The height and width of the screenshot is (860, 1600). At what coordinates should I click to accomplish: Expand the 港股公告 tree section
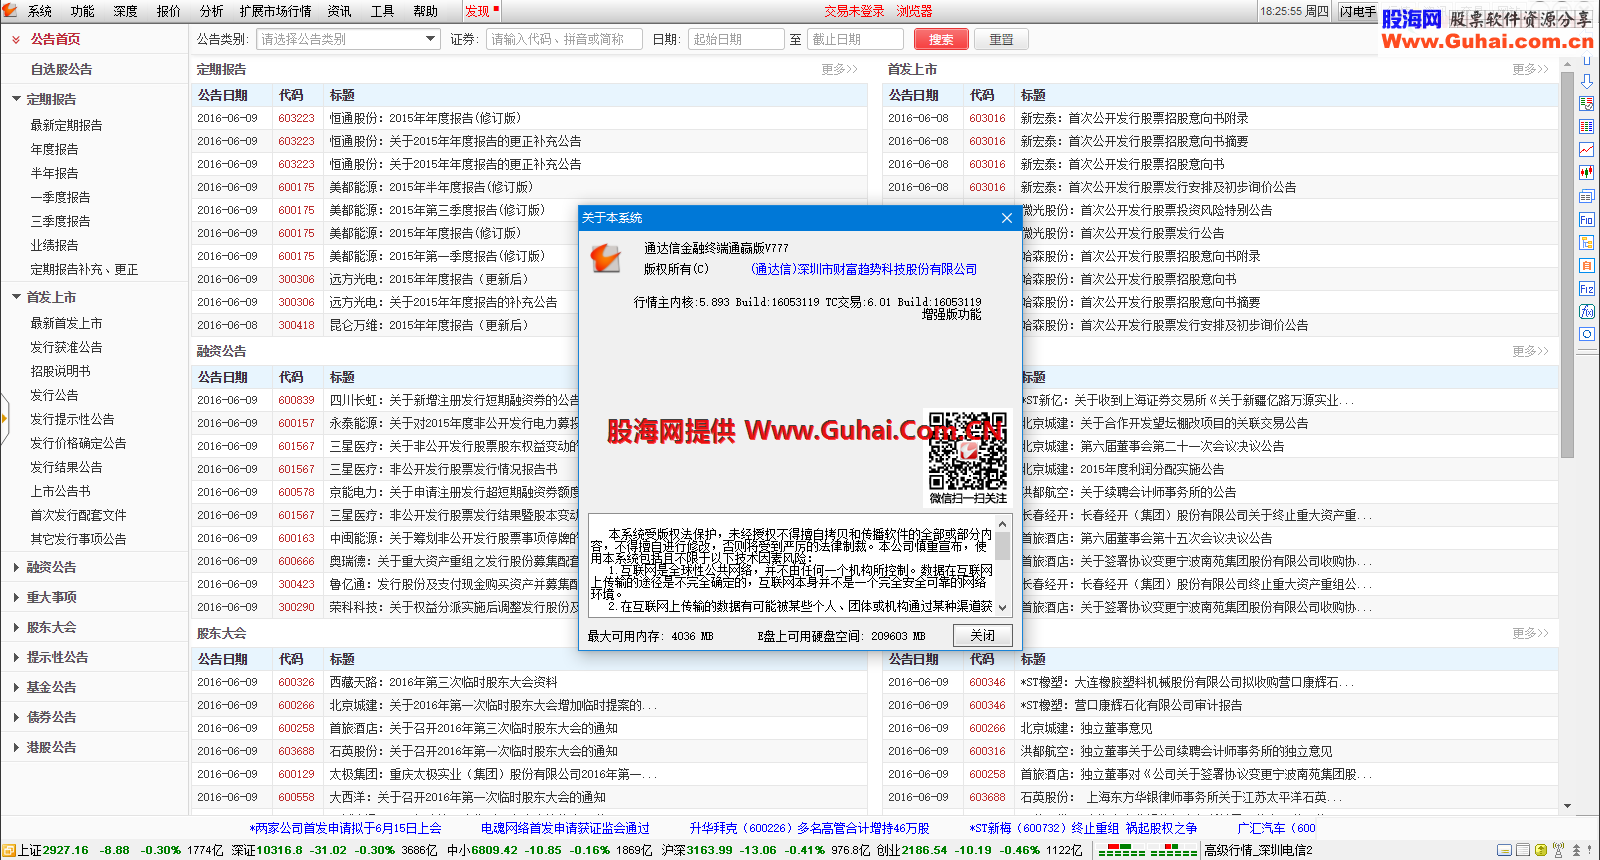click(16, 747)
